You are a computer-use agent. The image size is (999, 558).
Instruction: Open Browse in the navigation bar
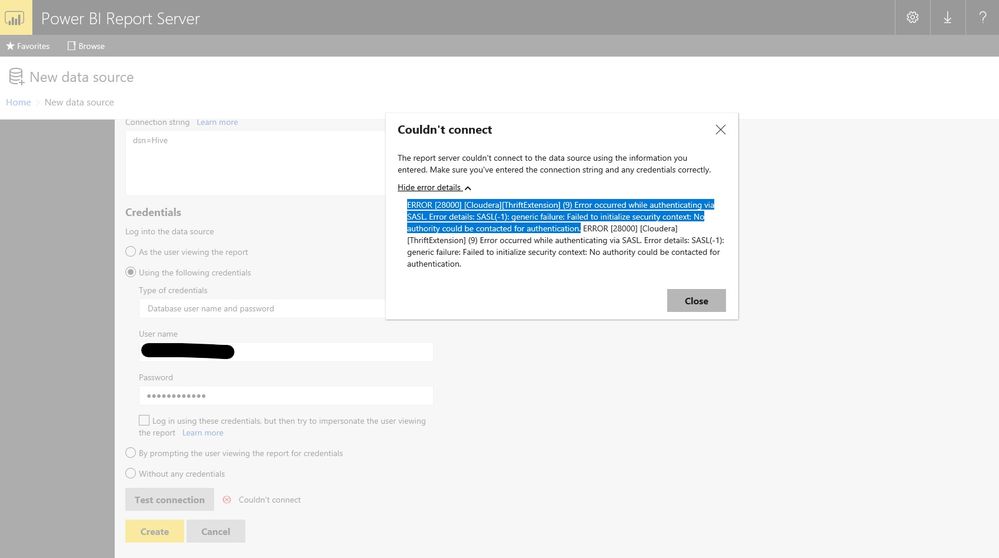86,46
